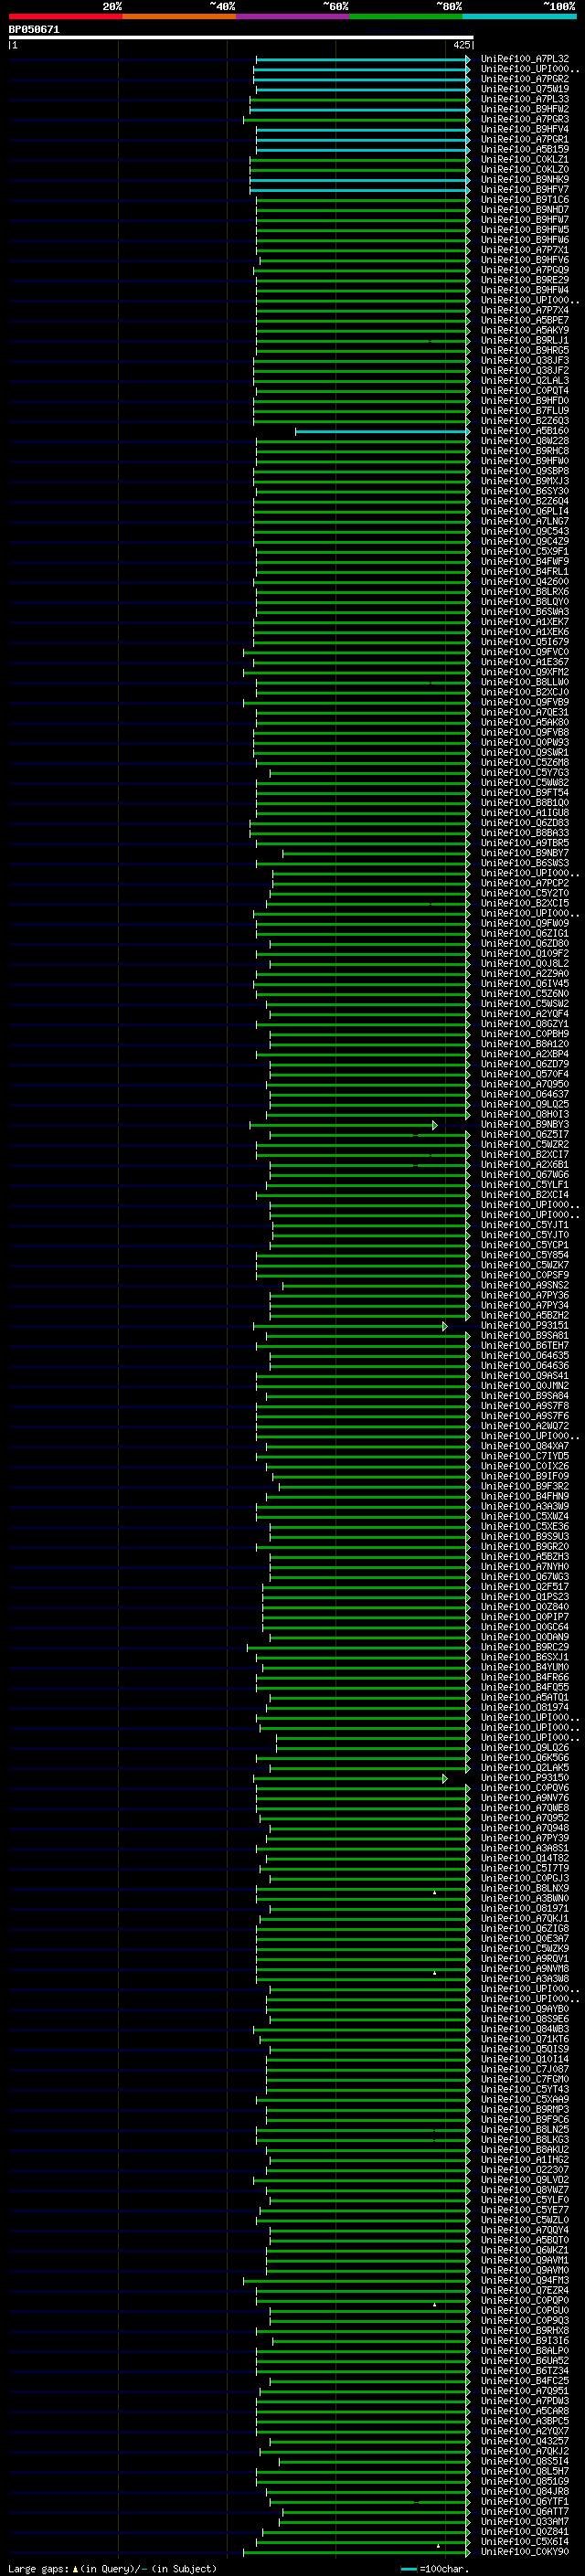Open hit UniRef100_Q9AS41

point(525,1375)
